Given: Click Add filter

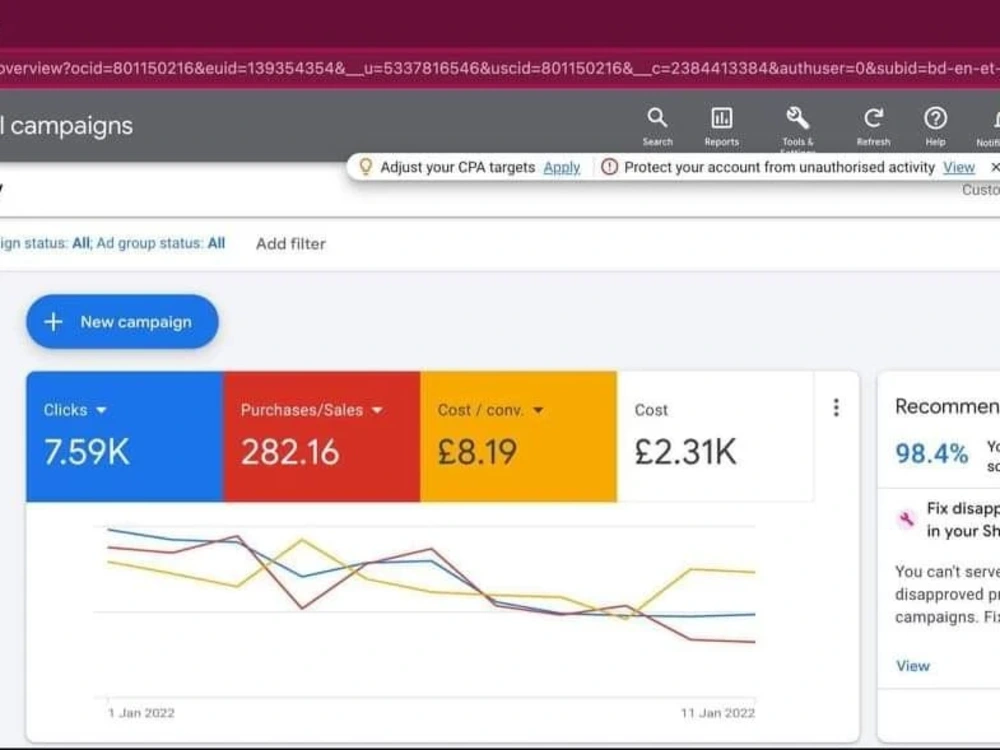Looking at the screenshot, I should (x=291, y=244).
